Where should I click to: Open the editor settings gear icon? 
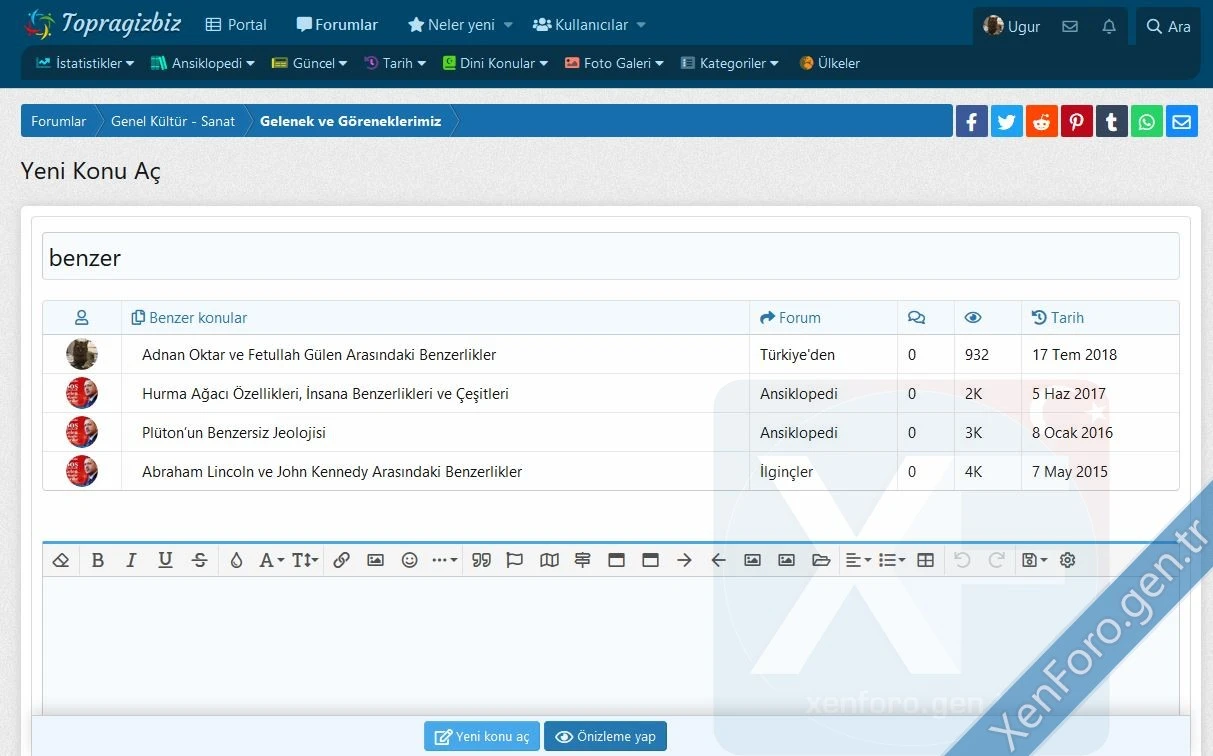pos(1067,560)
